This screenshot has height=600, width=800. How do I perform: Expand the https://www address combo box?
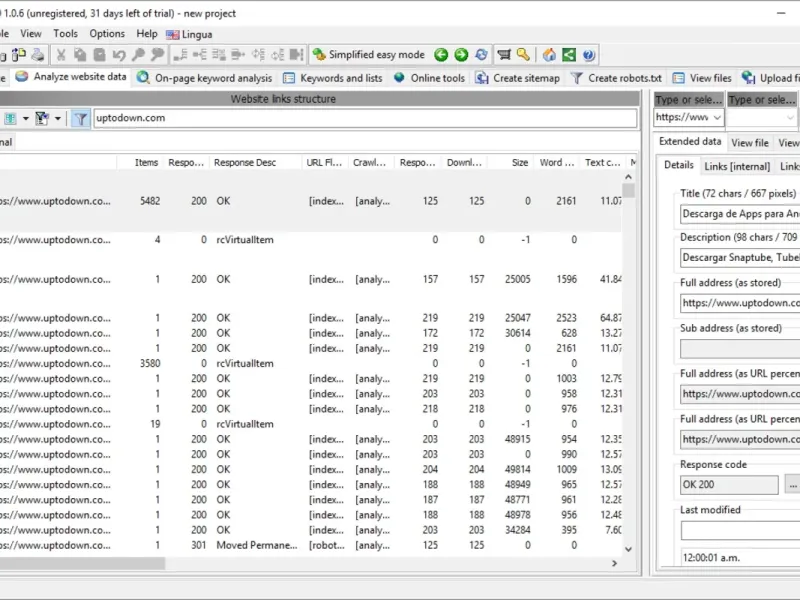717,118
